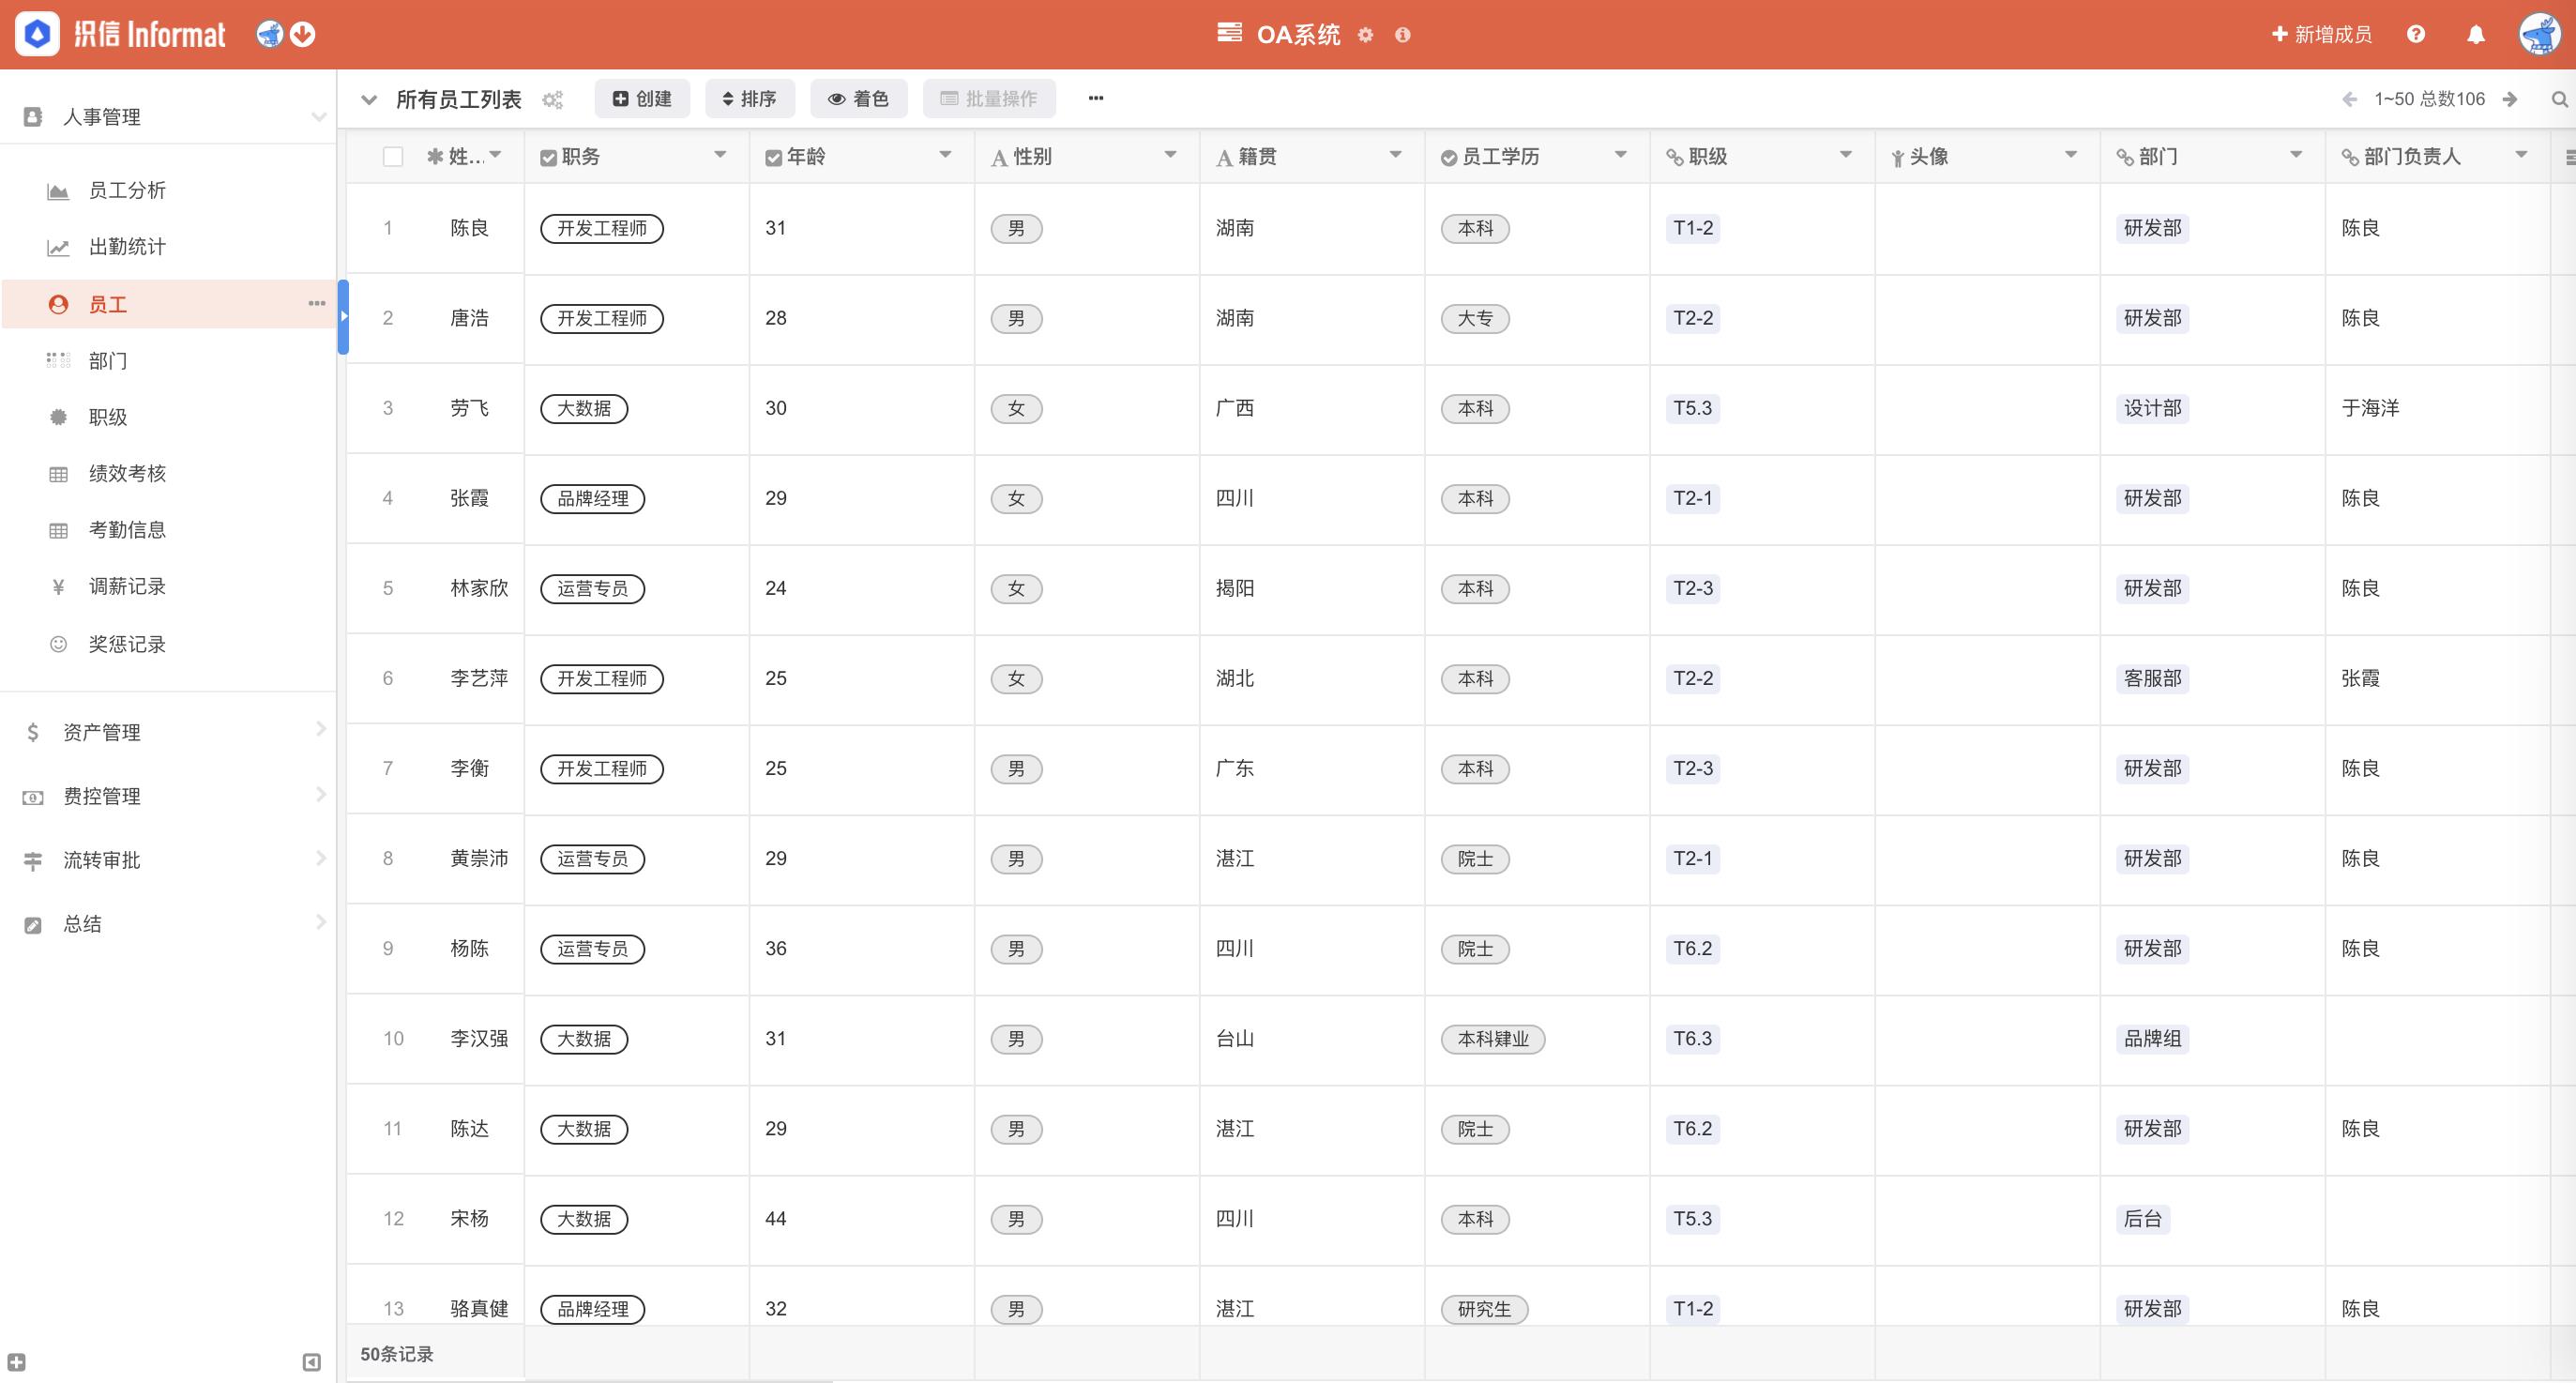This screenshot has height=1383, width=2576.
Task: Select the 出勤统计 statistics icon
Action: (x=57, y=247)
